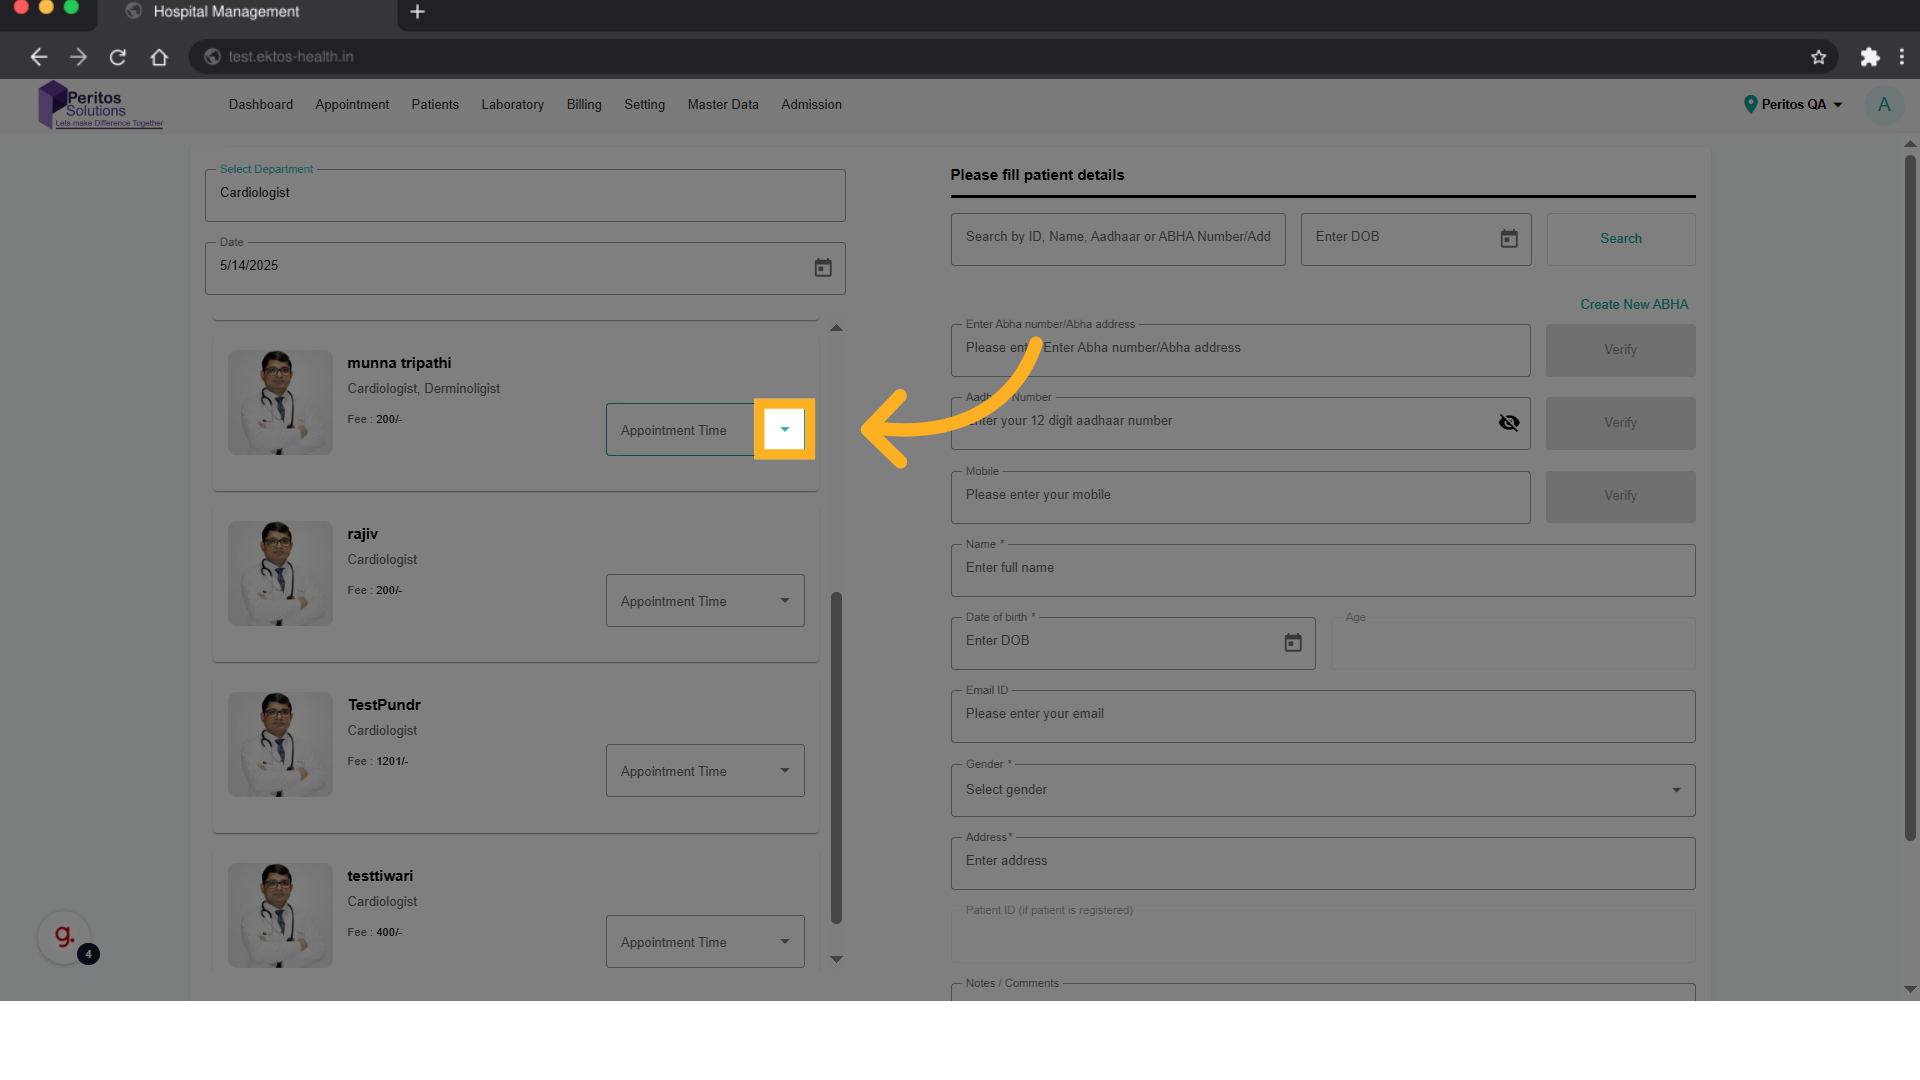Toggle Aadhaar number visibility eye icon
Image resolution: width=1920 pixels, height=1080 pixels.
point(1508,423)
